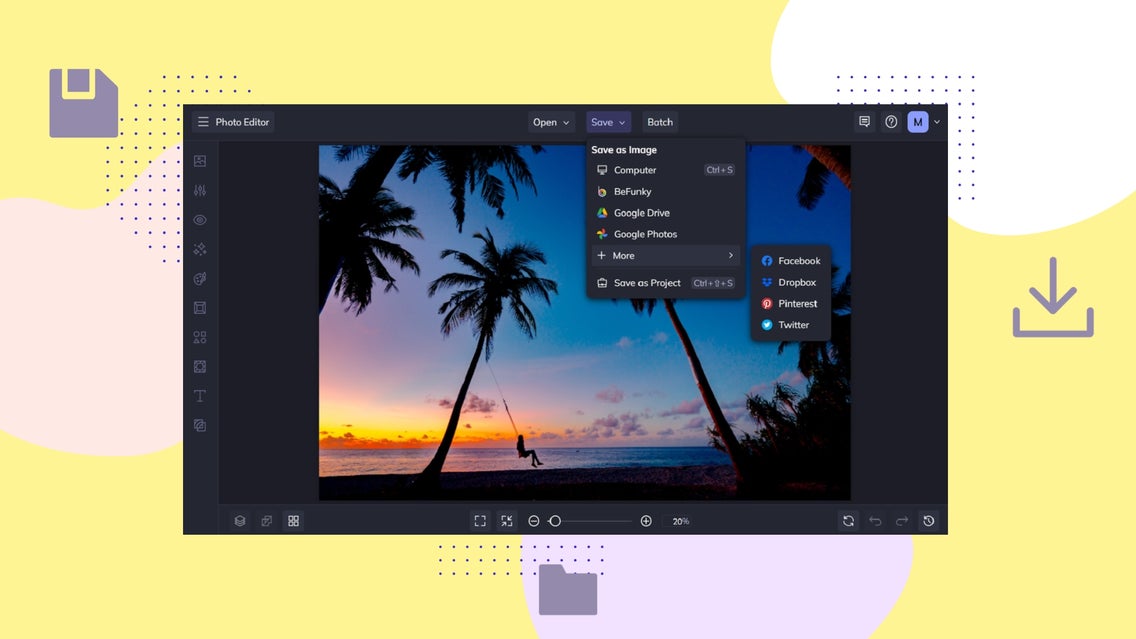1136x639 pixels.
Task: Open the Image Manager sidebar tool
Action: pyautogui.click(x=200, y=161)
